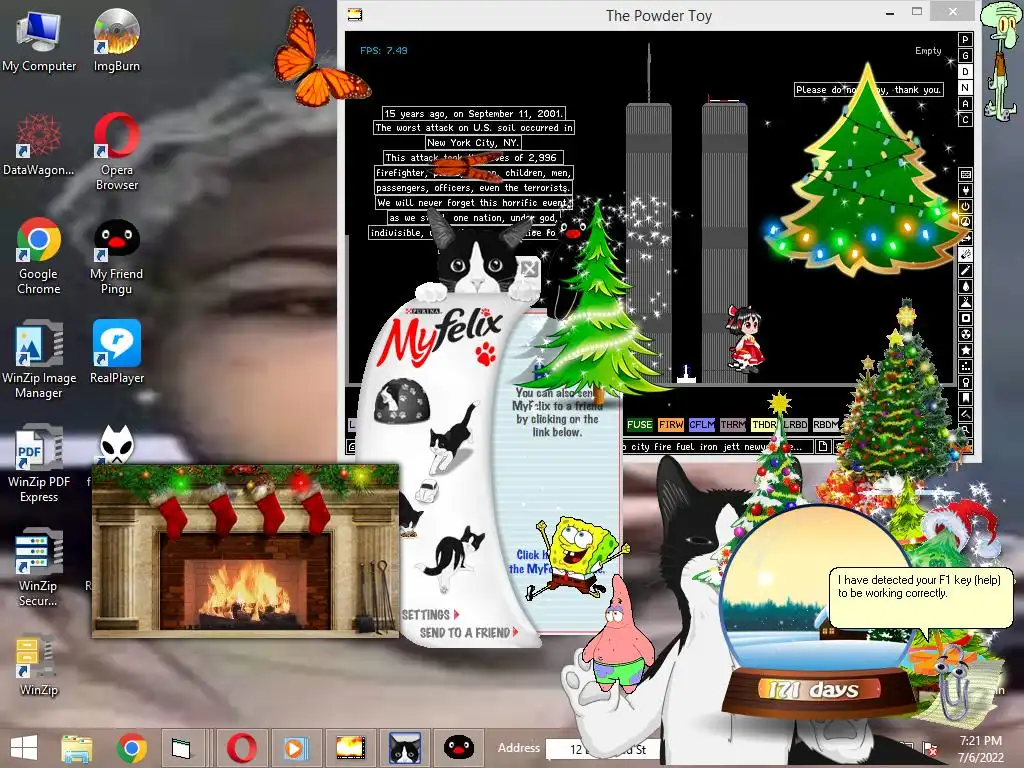Open WinZip PDF Express shortcut
This screenshot has height=768, width=1024.
39,464
